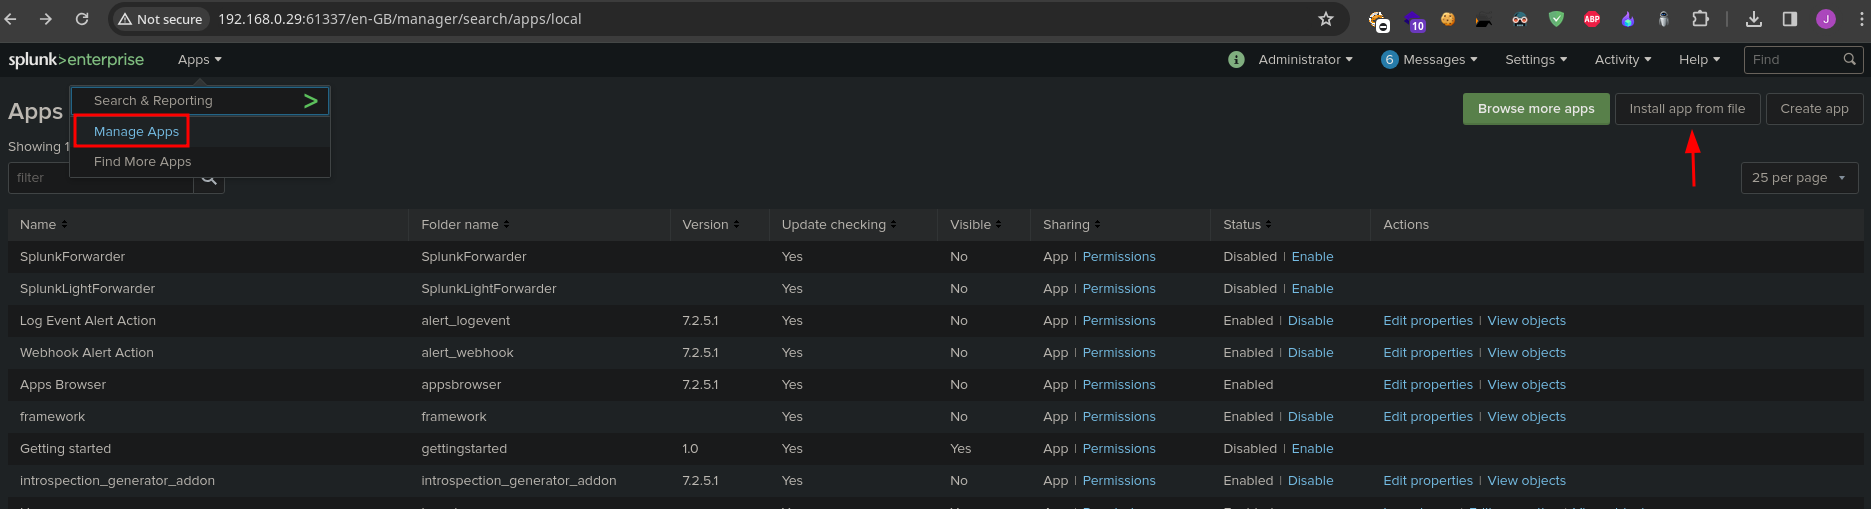Sort by the Status column
The width and height of the screenshot is (1871, 509).
(x=1247, y=225)
